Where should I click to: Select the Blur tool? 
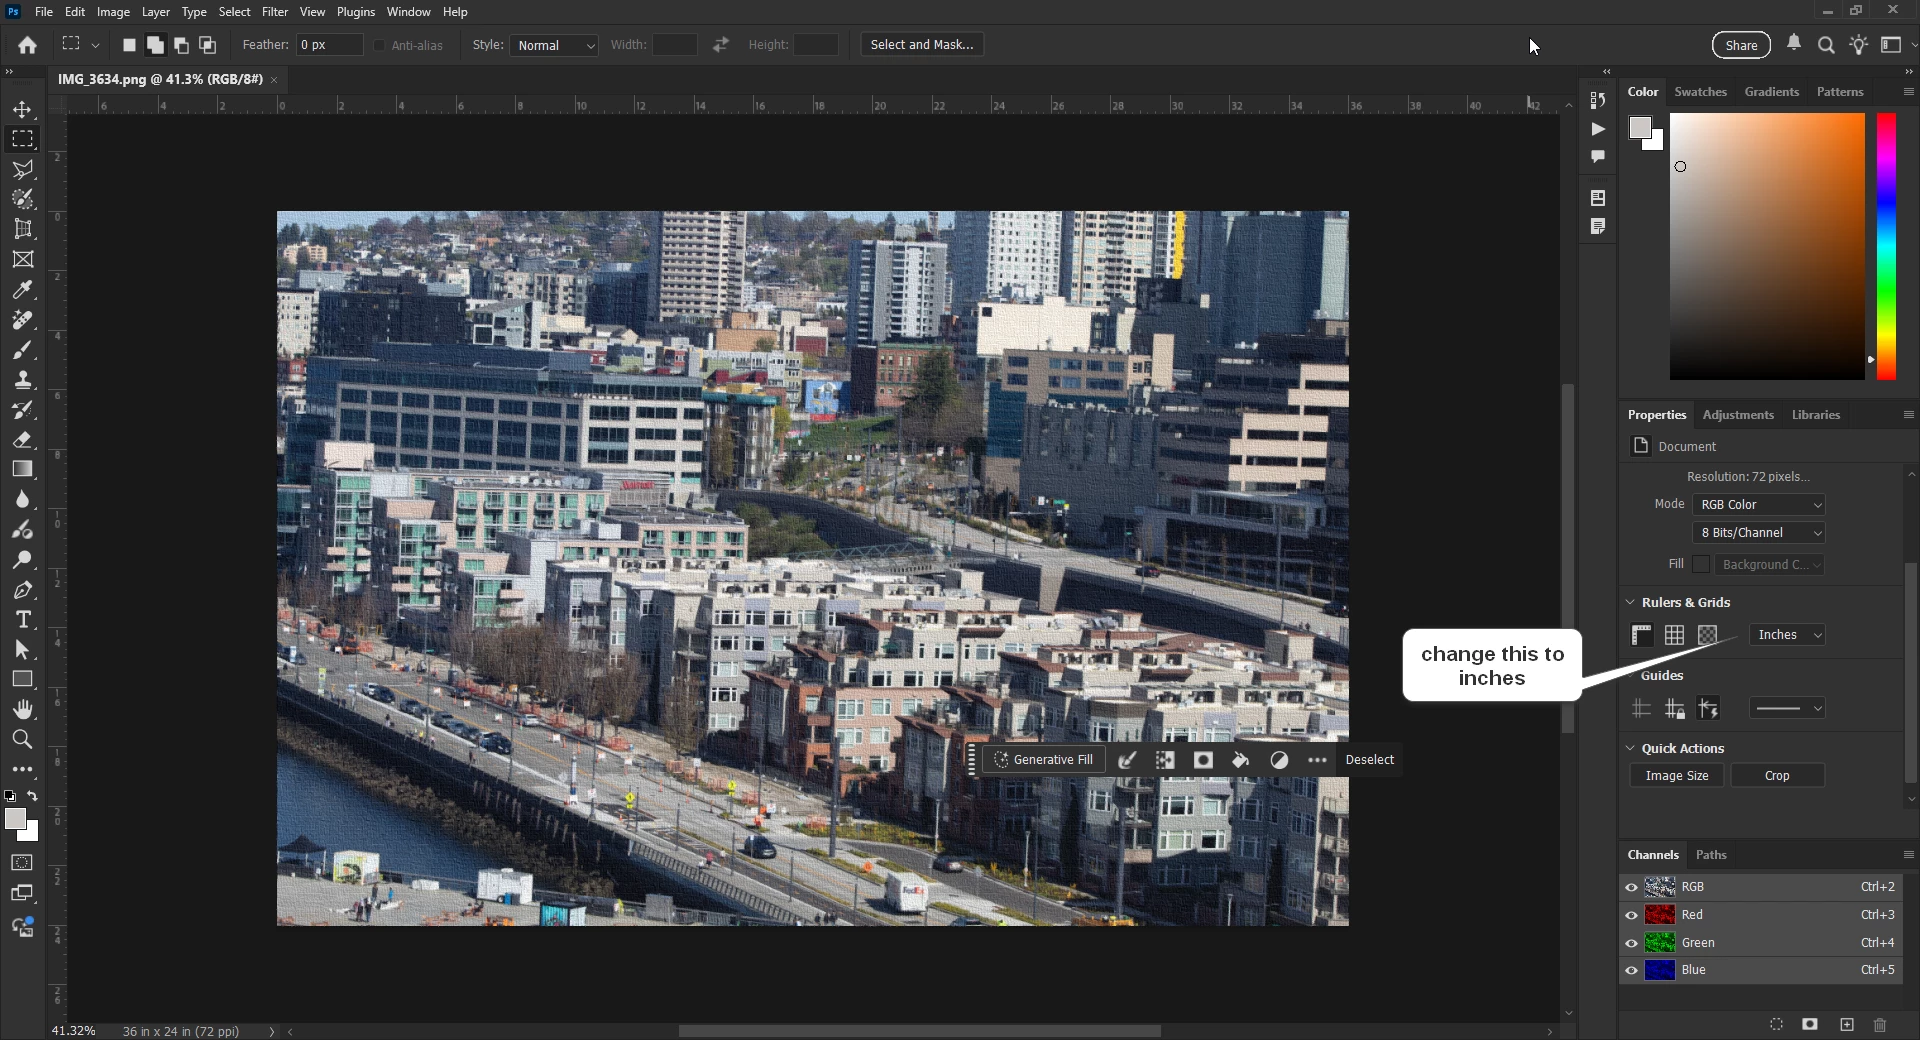(22, 499)
